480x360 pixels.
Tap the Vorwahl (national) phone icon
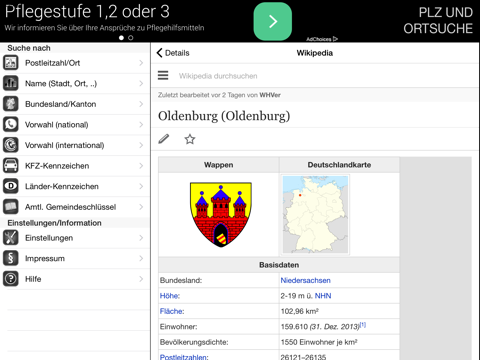pos(11,124)
